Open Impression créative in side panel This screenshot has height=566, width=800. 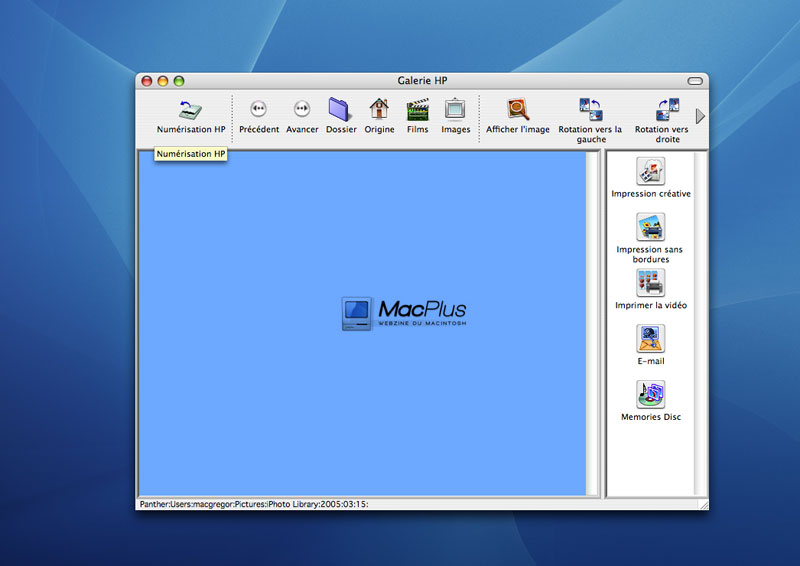(x=651, y=178)
